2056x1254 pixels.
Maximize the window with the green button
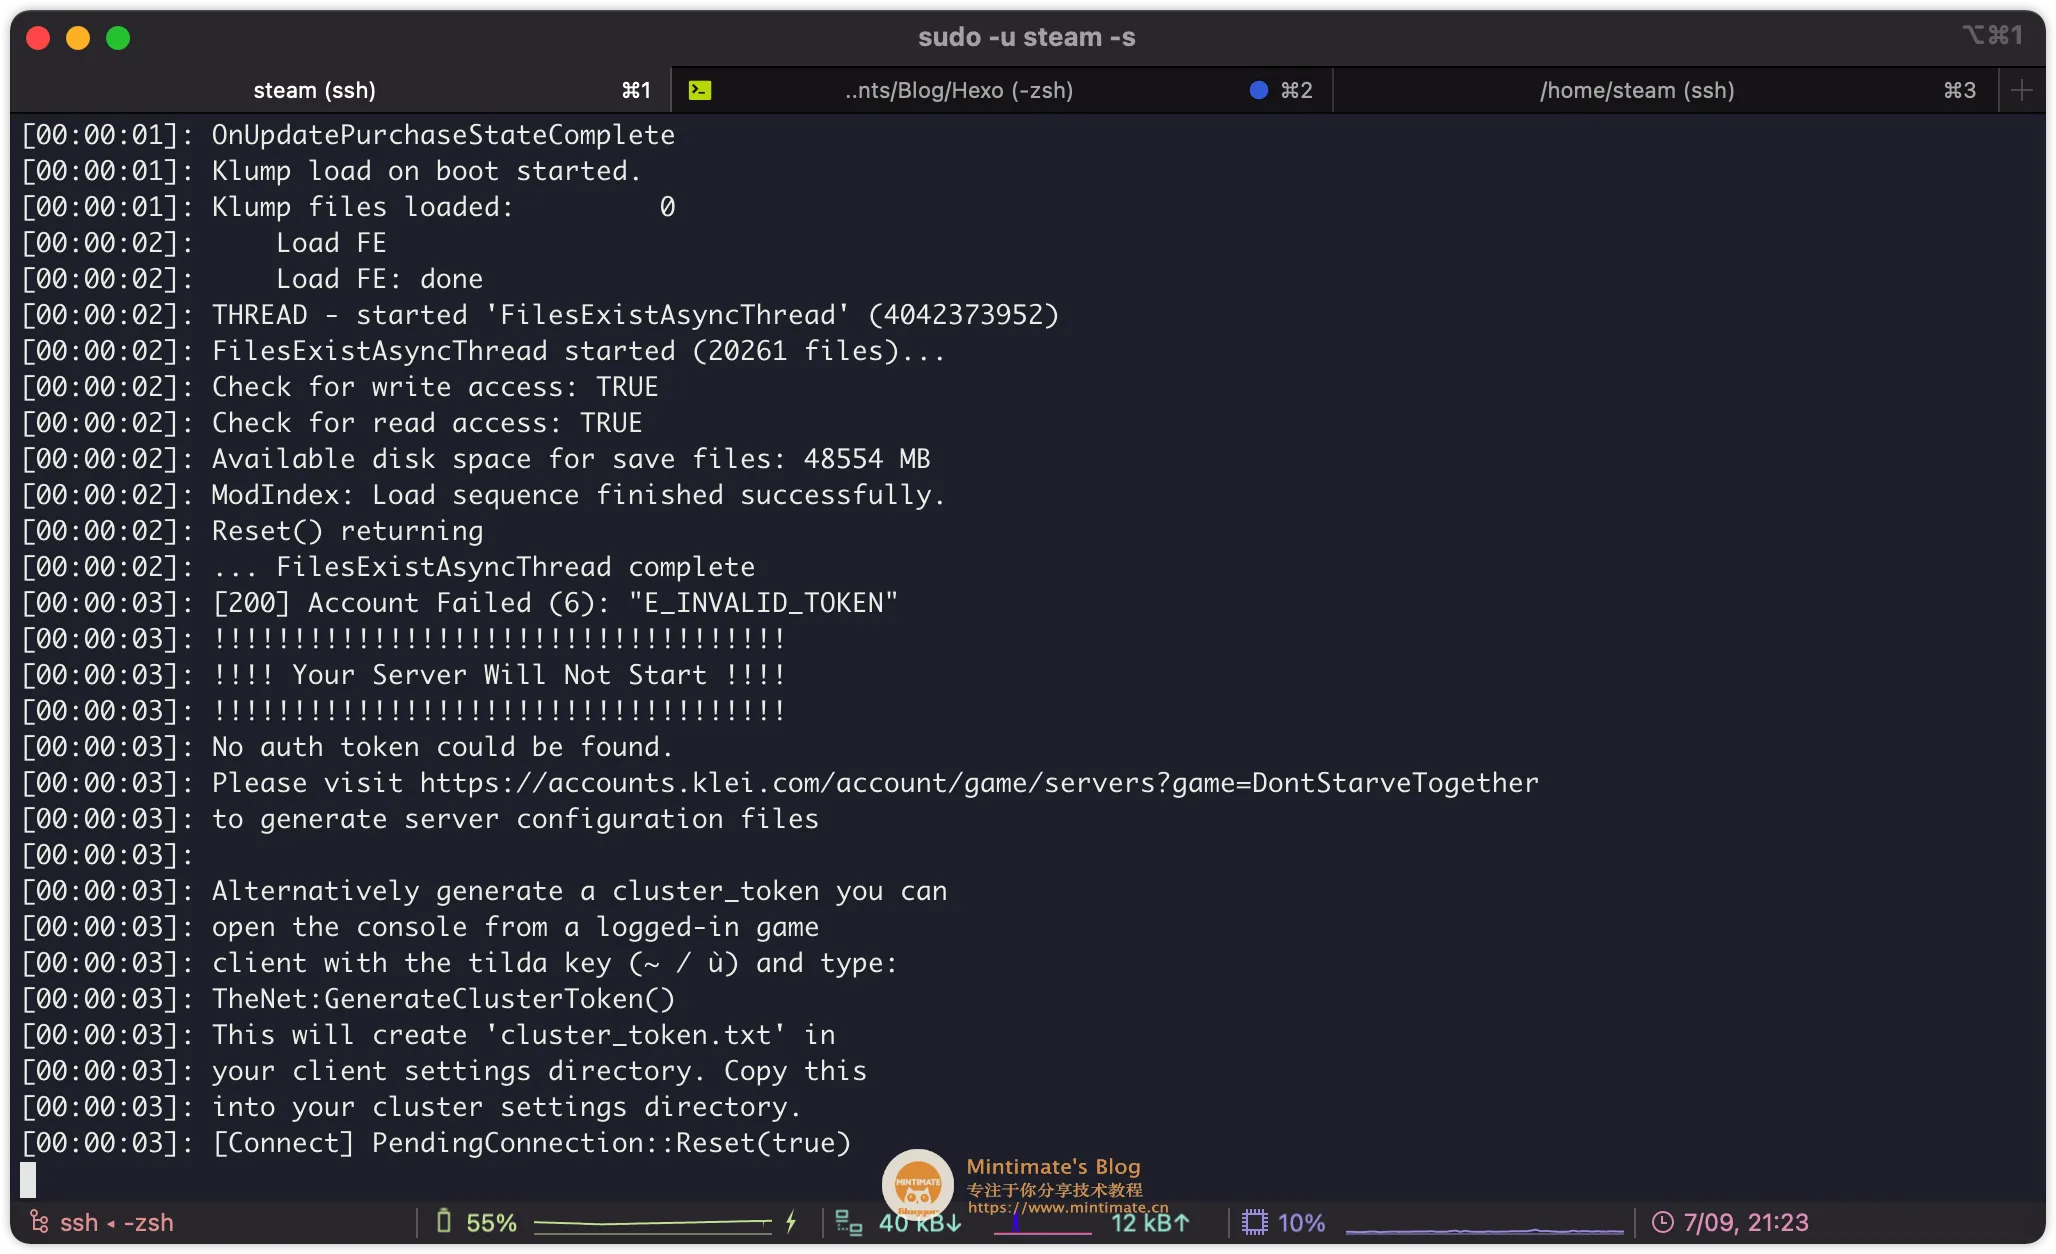118,38
